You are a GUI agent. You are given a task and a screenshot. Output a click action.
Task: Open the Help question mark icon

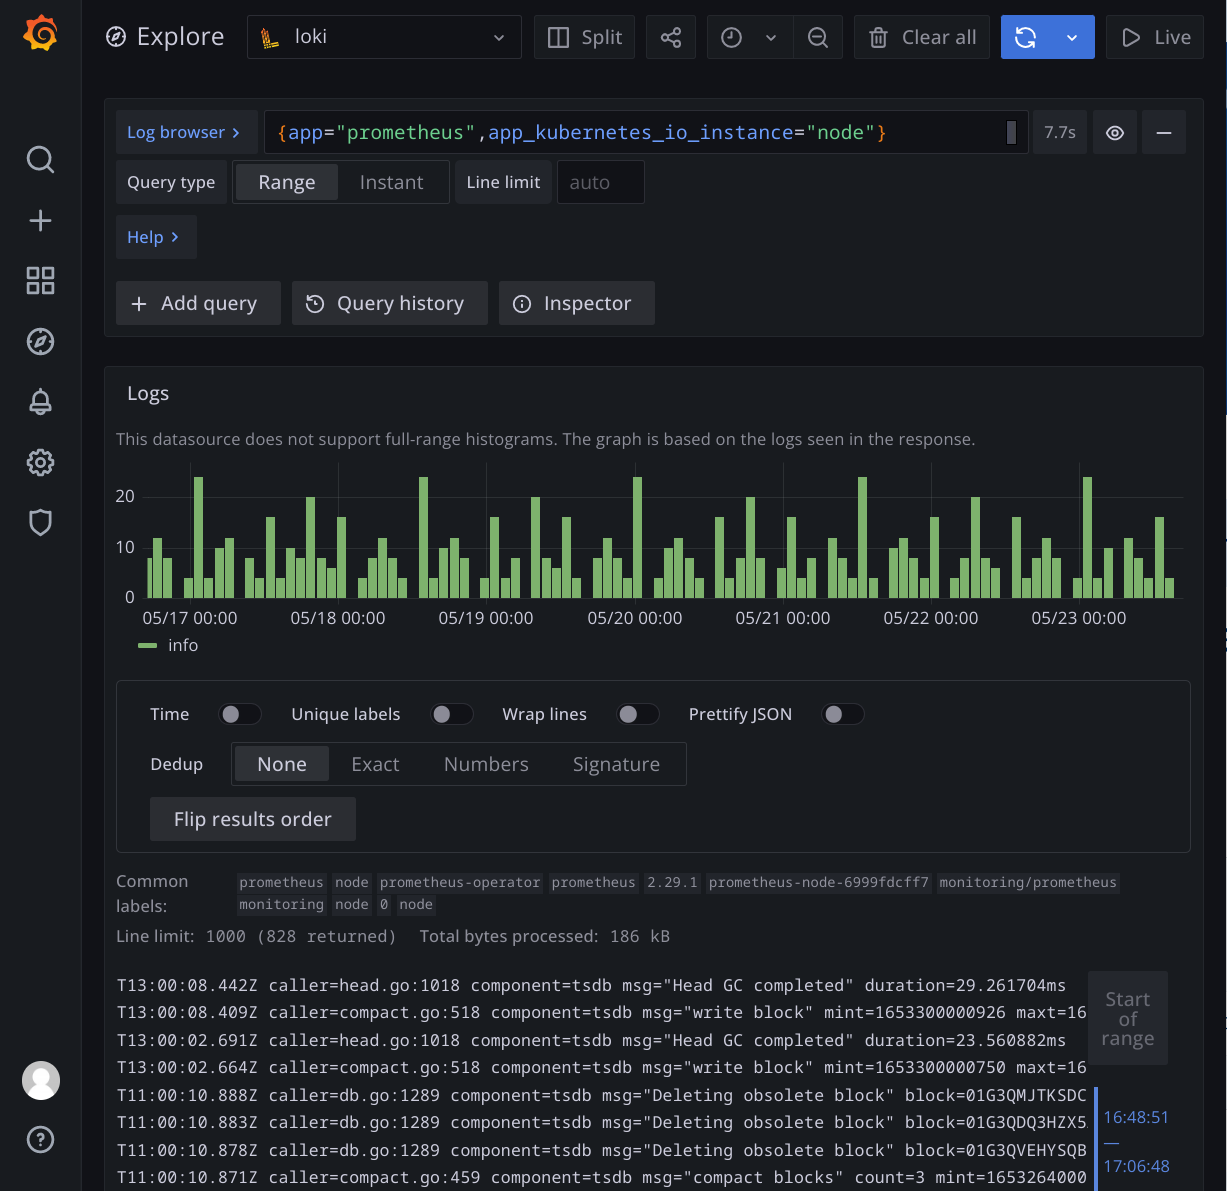pyautogui.click(x=41, y=1140)
